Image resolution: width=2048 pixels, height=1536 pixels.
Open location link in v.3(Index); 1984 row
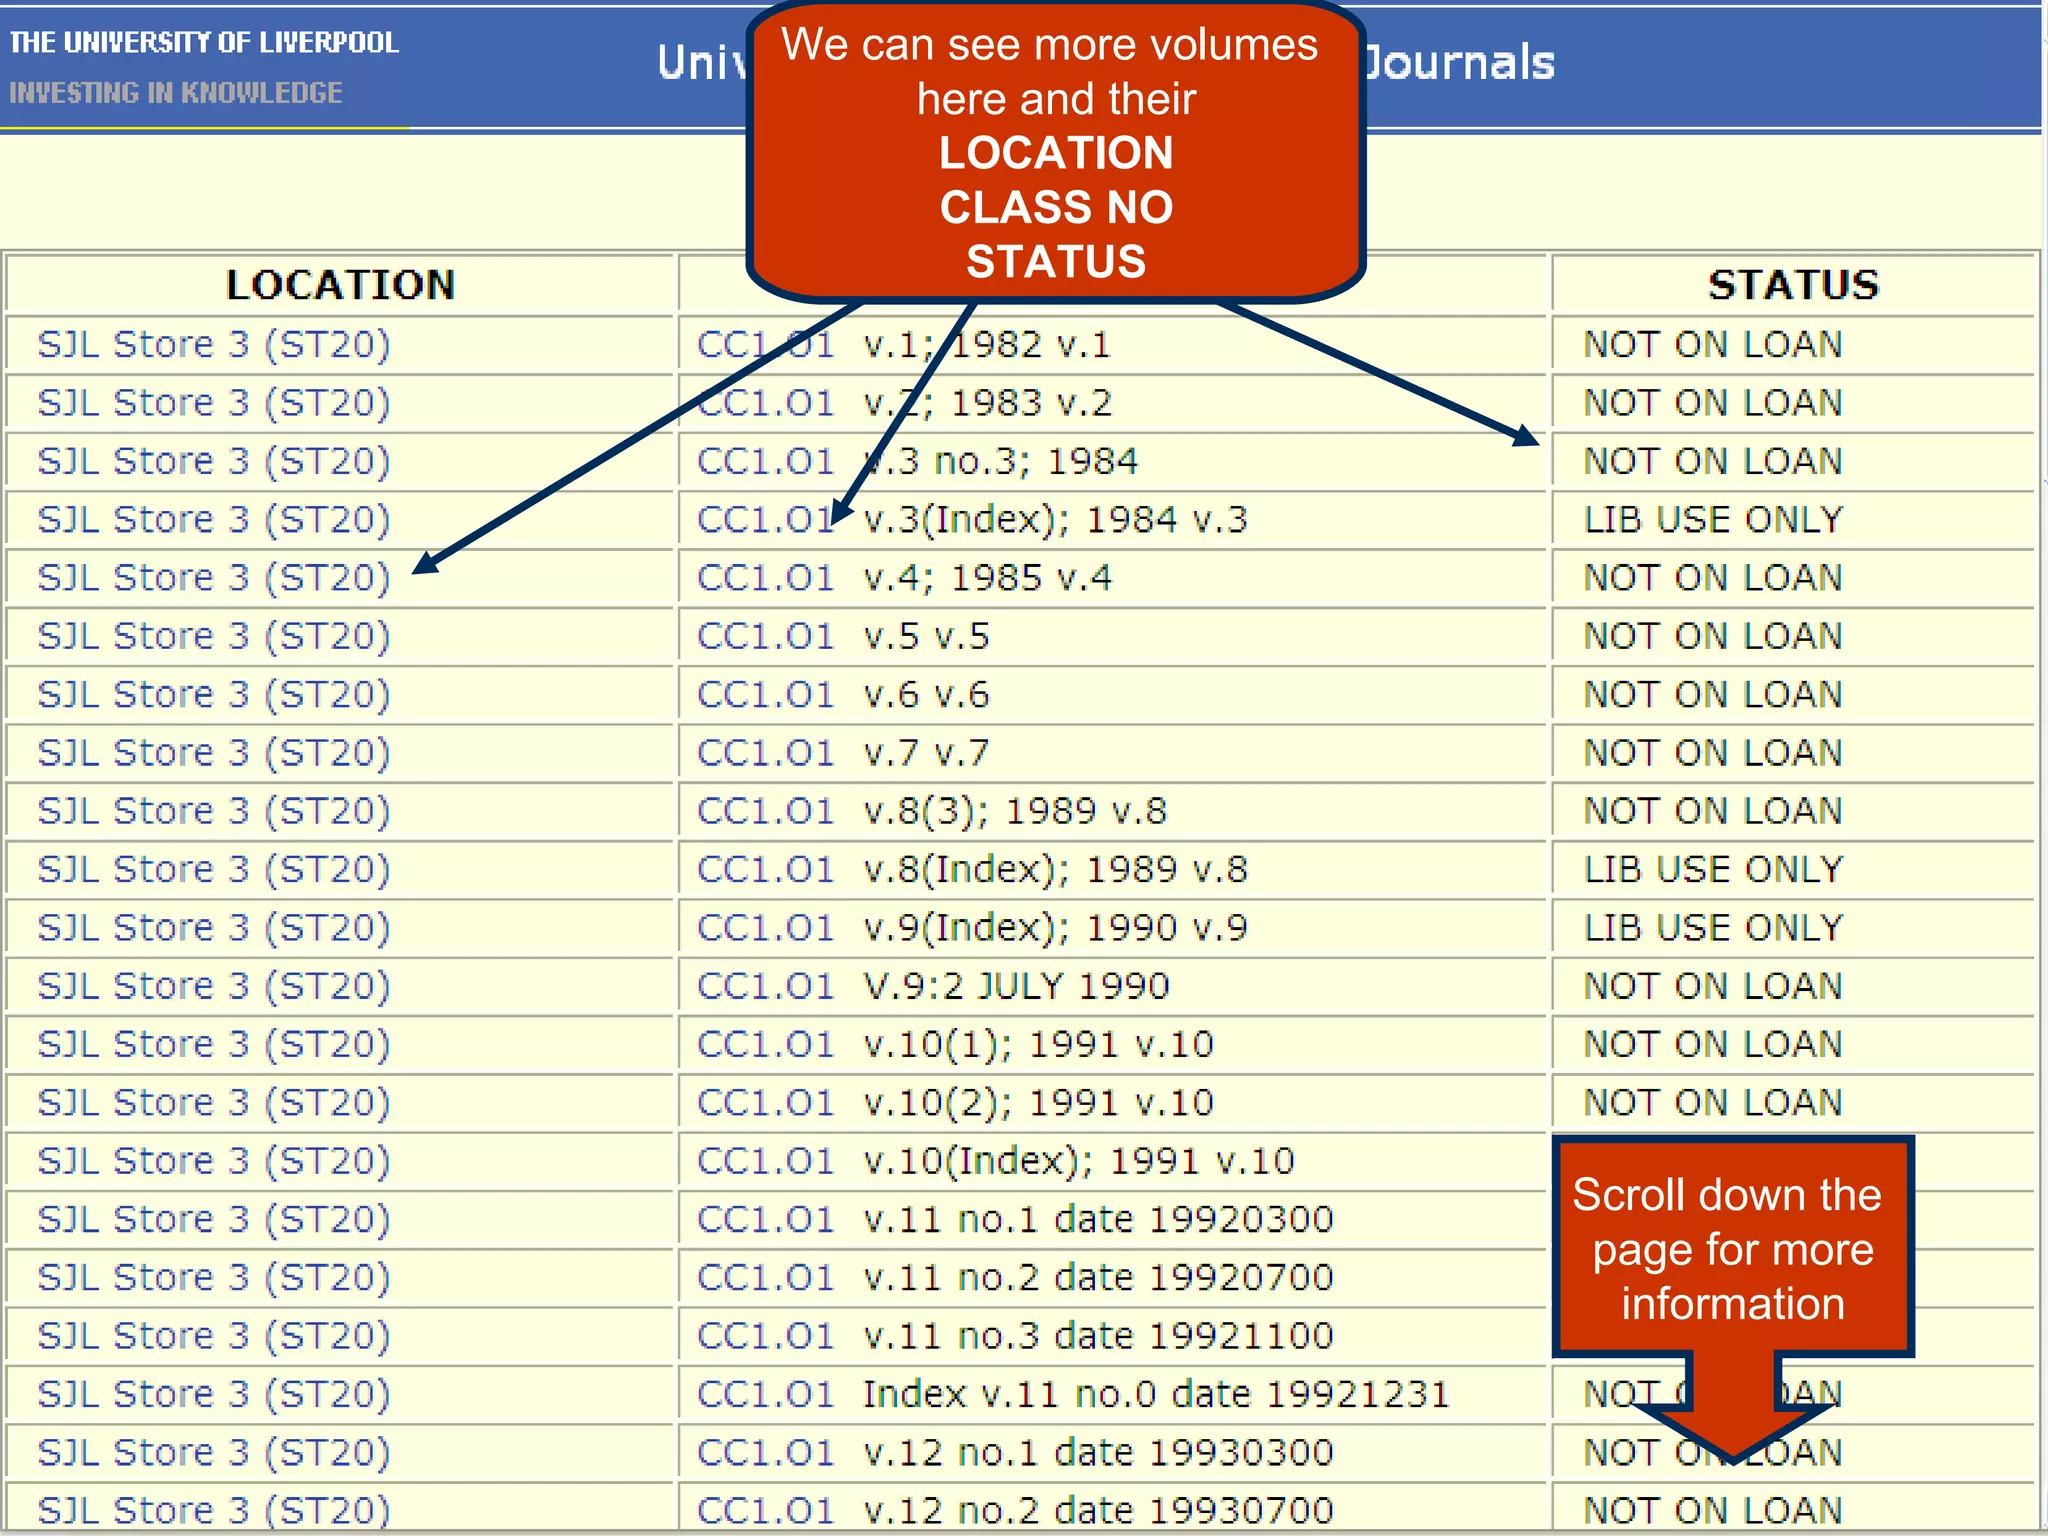(214, 520)
